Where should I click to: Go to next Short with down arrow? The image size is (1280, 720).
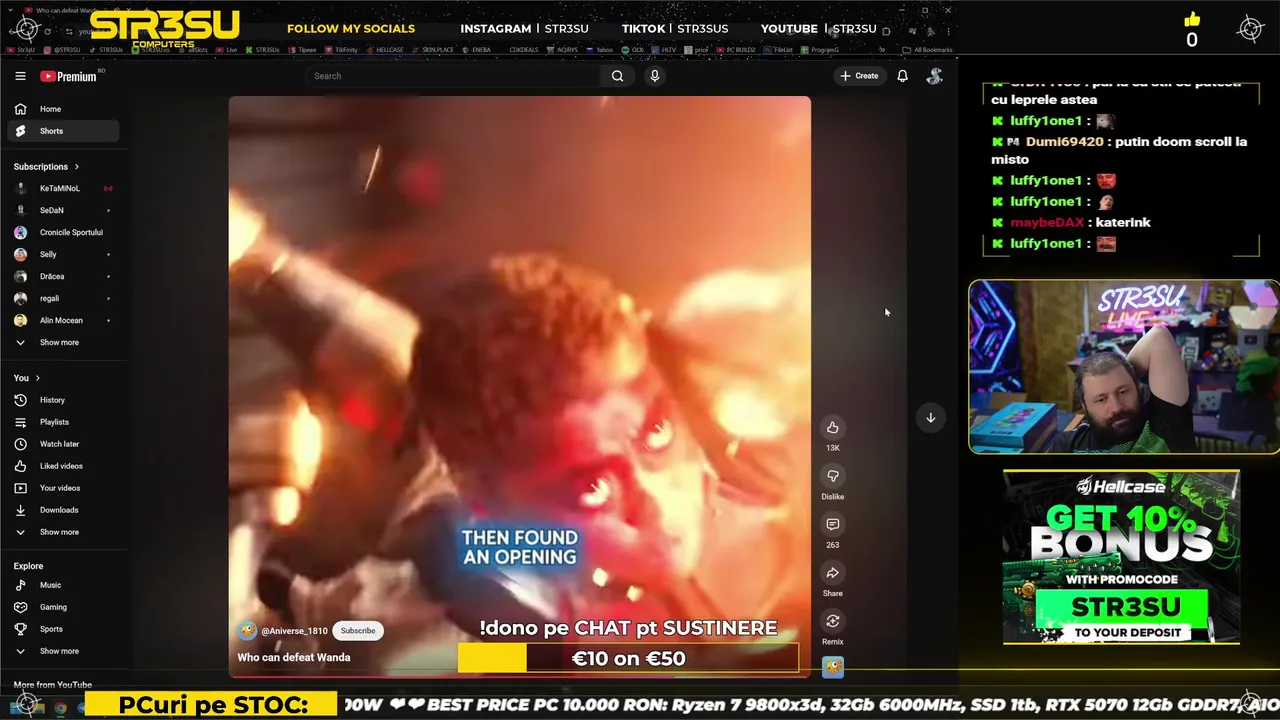coord(930,418)
